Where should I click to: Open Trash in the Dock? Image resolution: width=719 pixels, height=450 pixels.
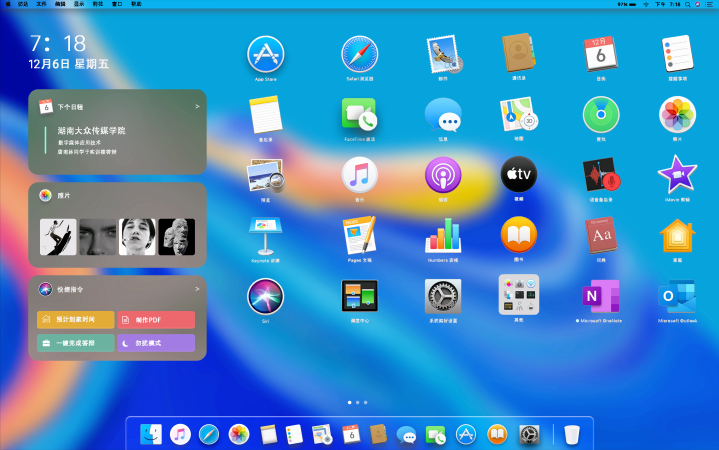(x=572, y=434)
